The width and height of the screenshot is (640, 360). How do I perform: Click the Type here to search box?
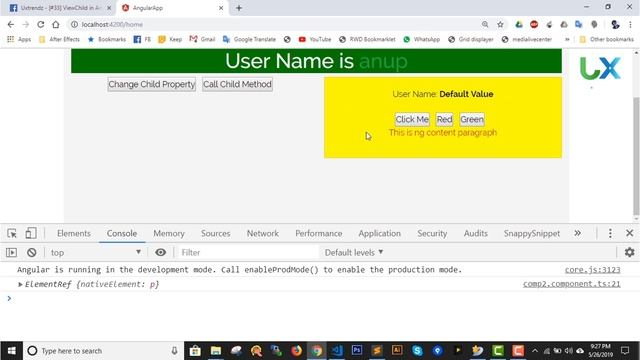tap(103, 351)
